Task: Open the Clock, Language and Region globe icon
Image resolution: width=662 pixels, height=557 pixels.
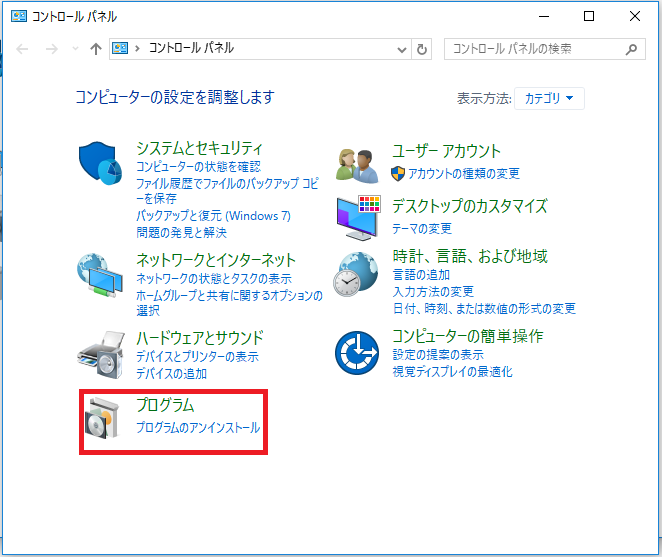Action: click(356, 274)
